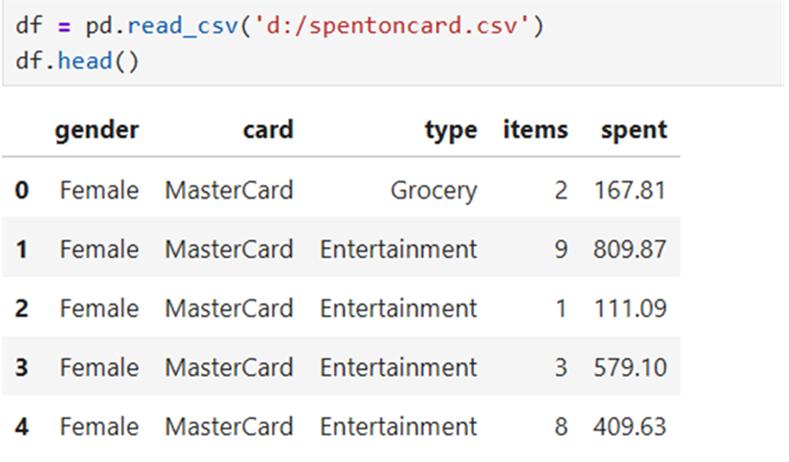Select row index 2 label
This screenshot has height=462, width=789.
pos(22,308)
